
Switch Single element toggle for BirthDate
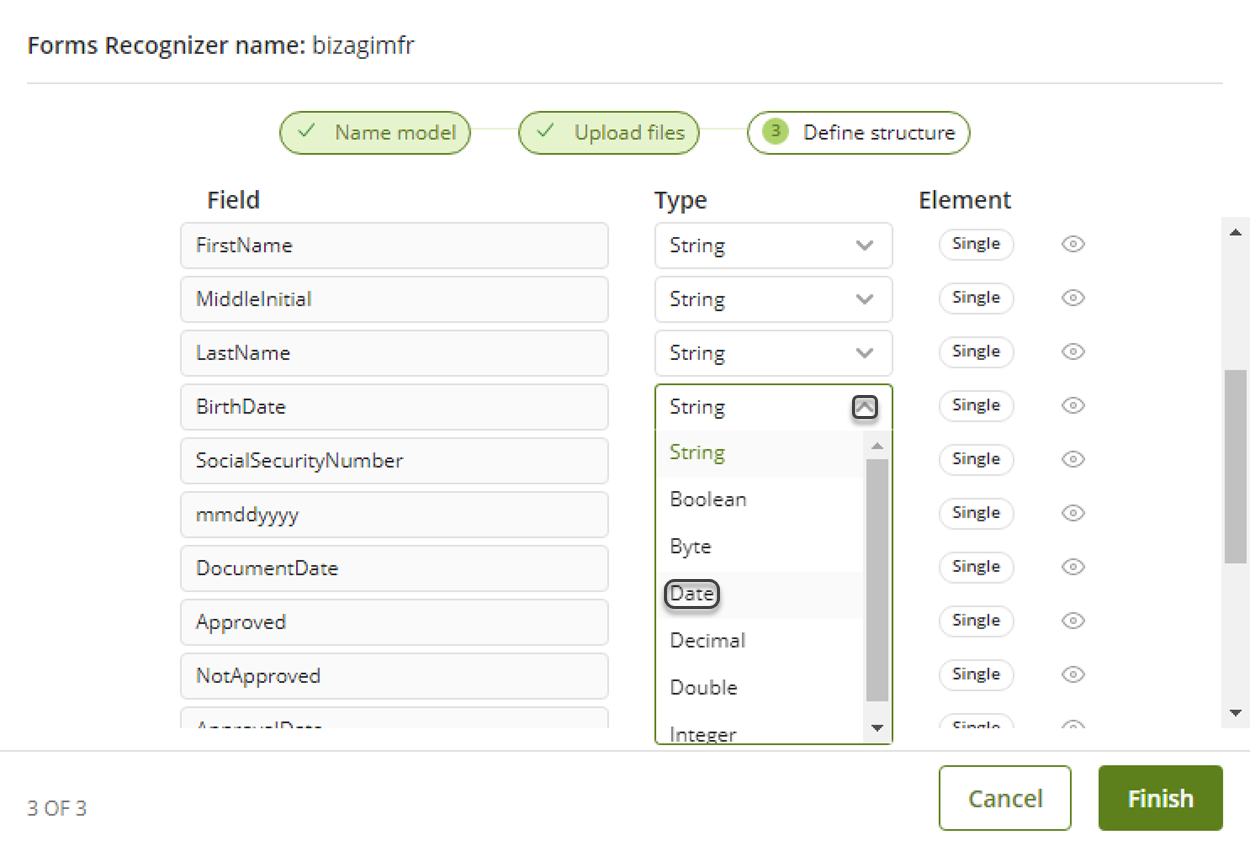coord(976,406)
